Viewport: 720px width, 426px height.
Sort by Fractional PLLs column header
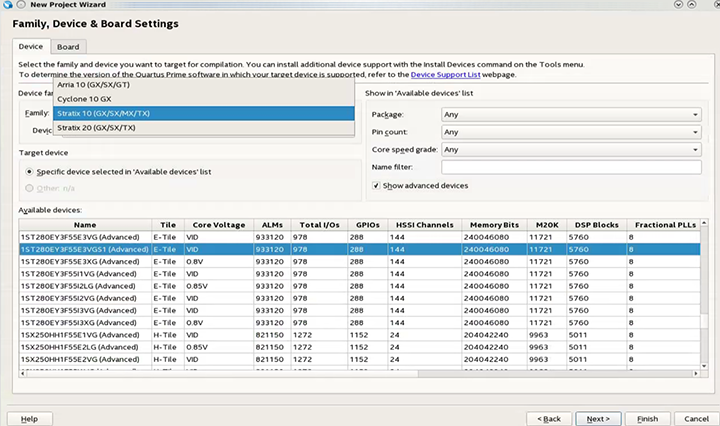tap(664, 225)
